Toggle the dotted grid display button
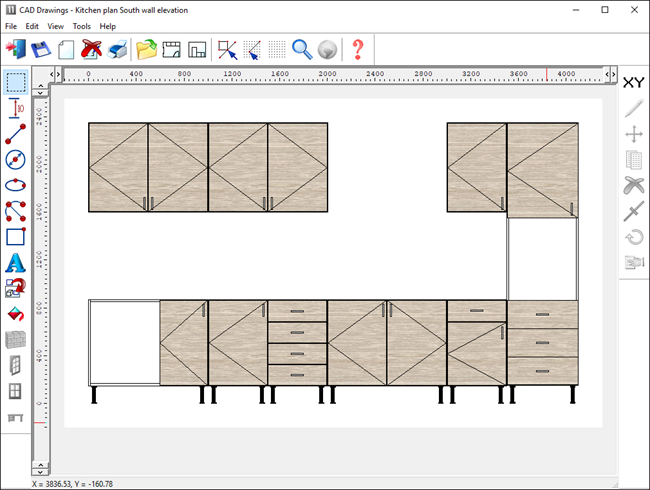This screenshot has width=650, height=490. coord(277,49)
